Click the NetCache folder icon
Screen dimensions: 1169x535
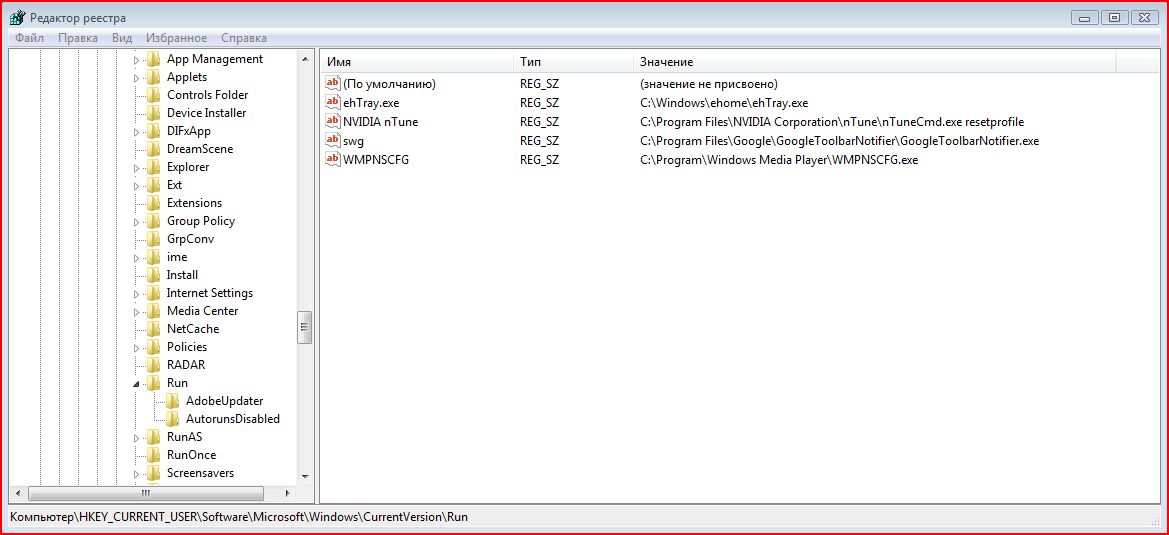tap(154, 329)
